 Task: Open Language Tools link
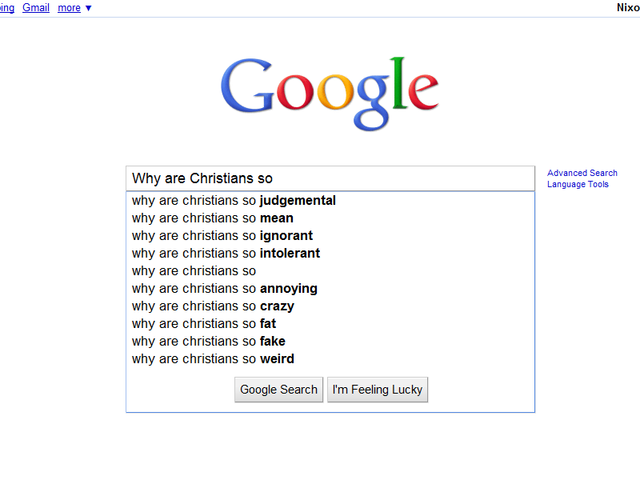click(578, 184)
